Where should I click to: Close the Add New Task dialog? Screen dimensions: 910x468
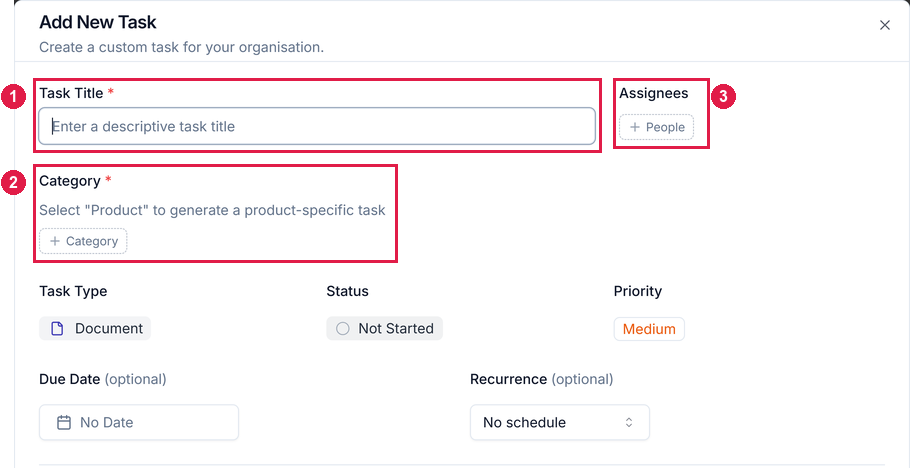(884, 25)
